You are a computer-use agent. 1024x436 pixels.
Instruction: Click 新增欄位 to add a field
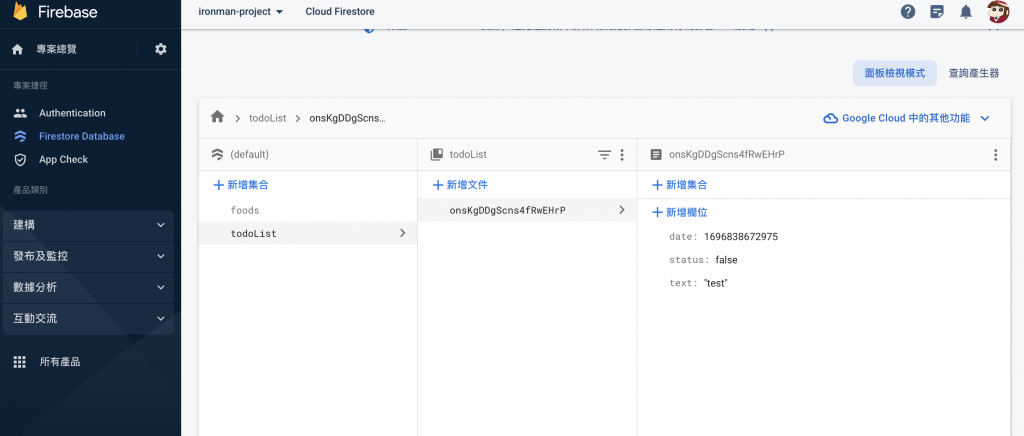pyautogui.click(x=679, y=212)
